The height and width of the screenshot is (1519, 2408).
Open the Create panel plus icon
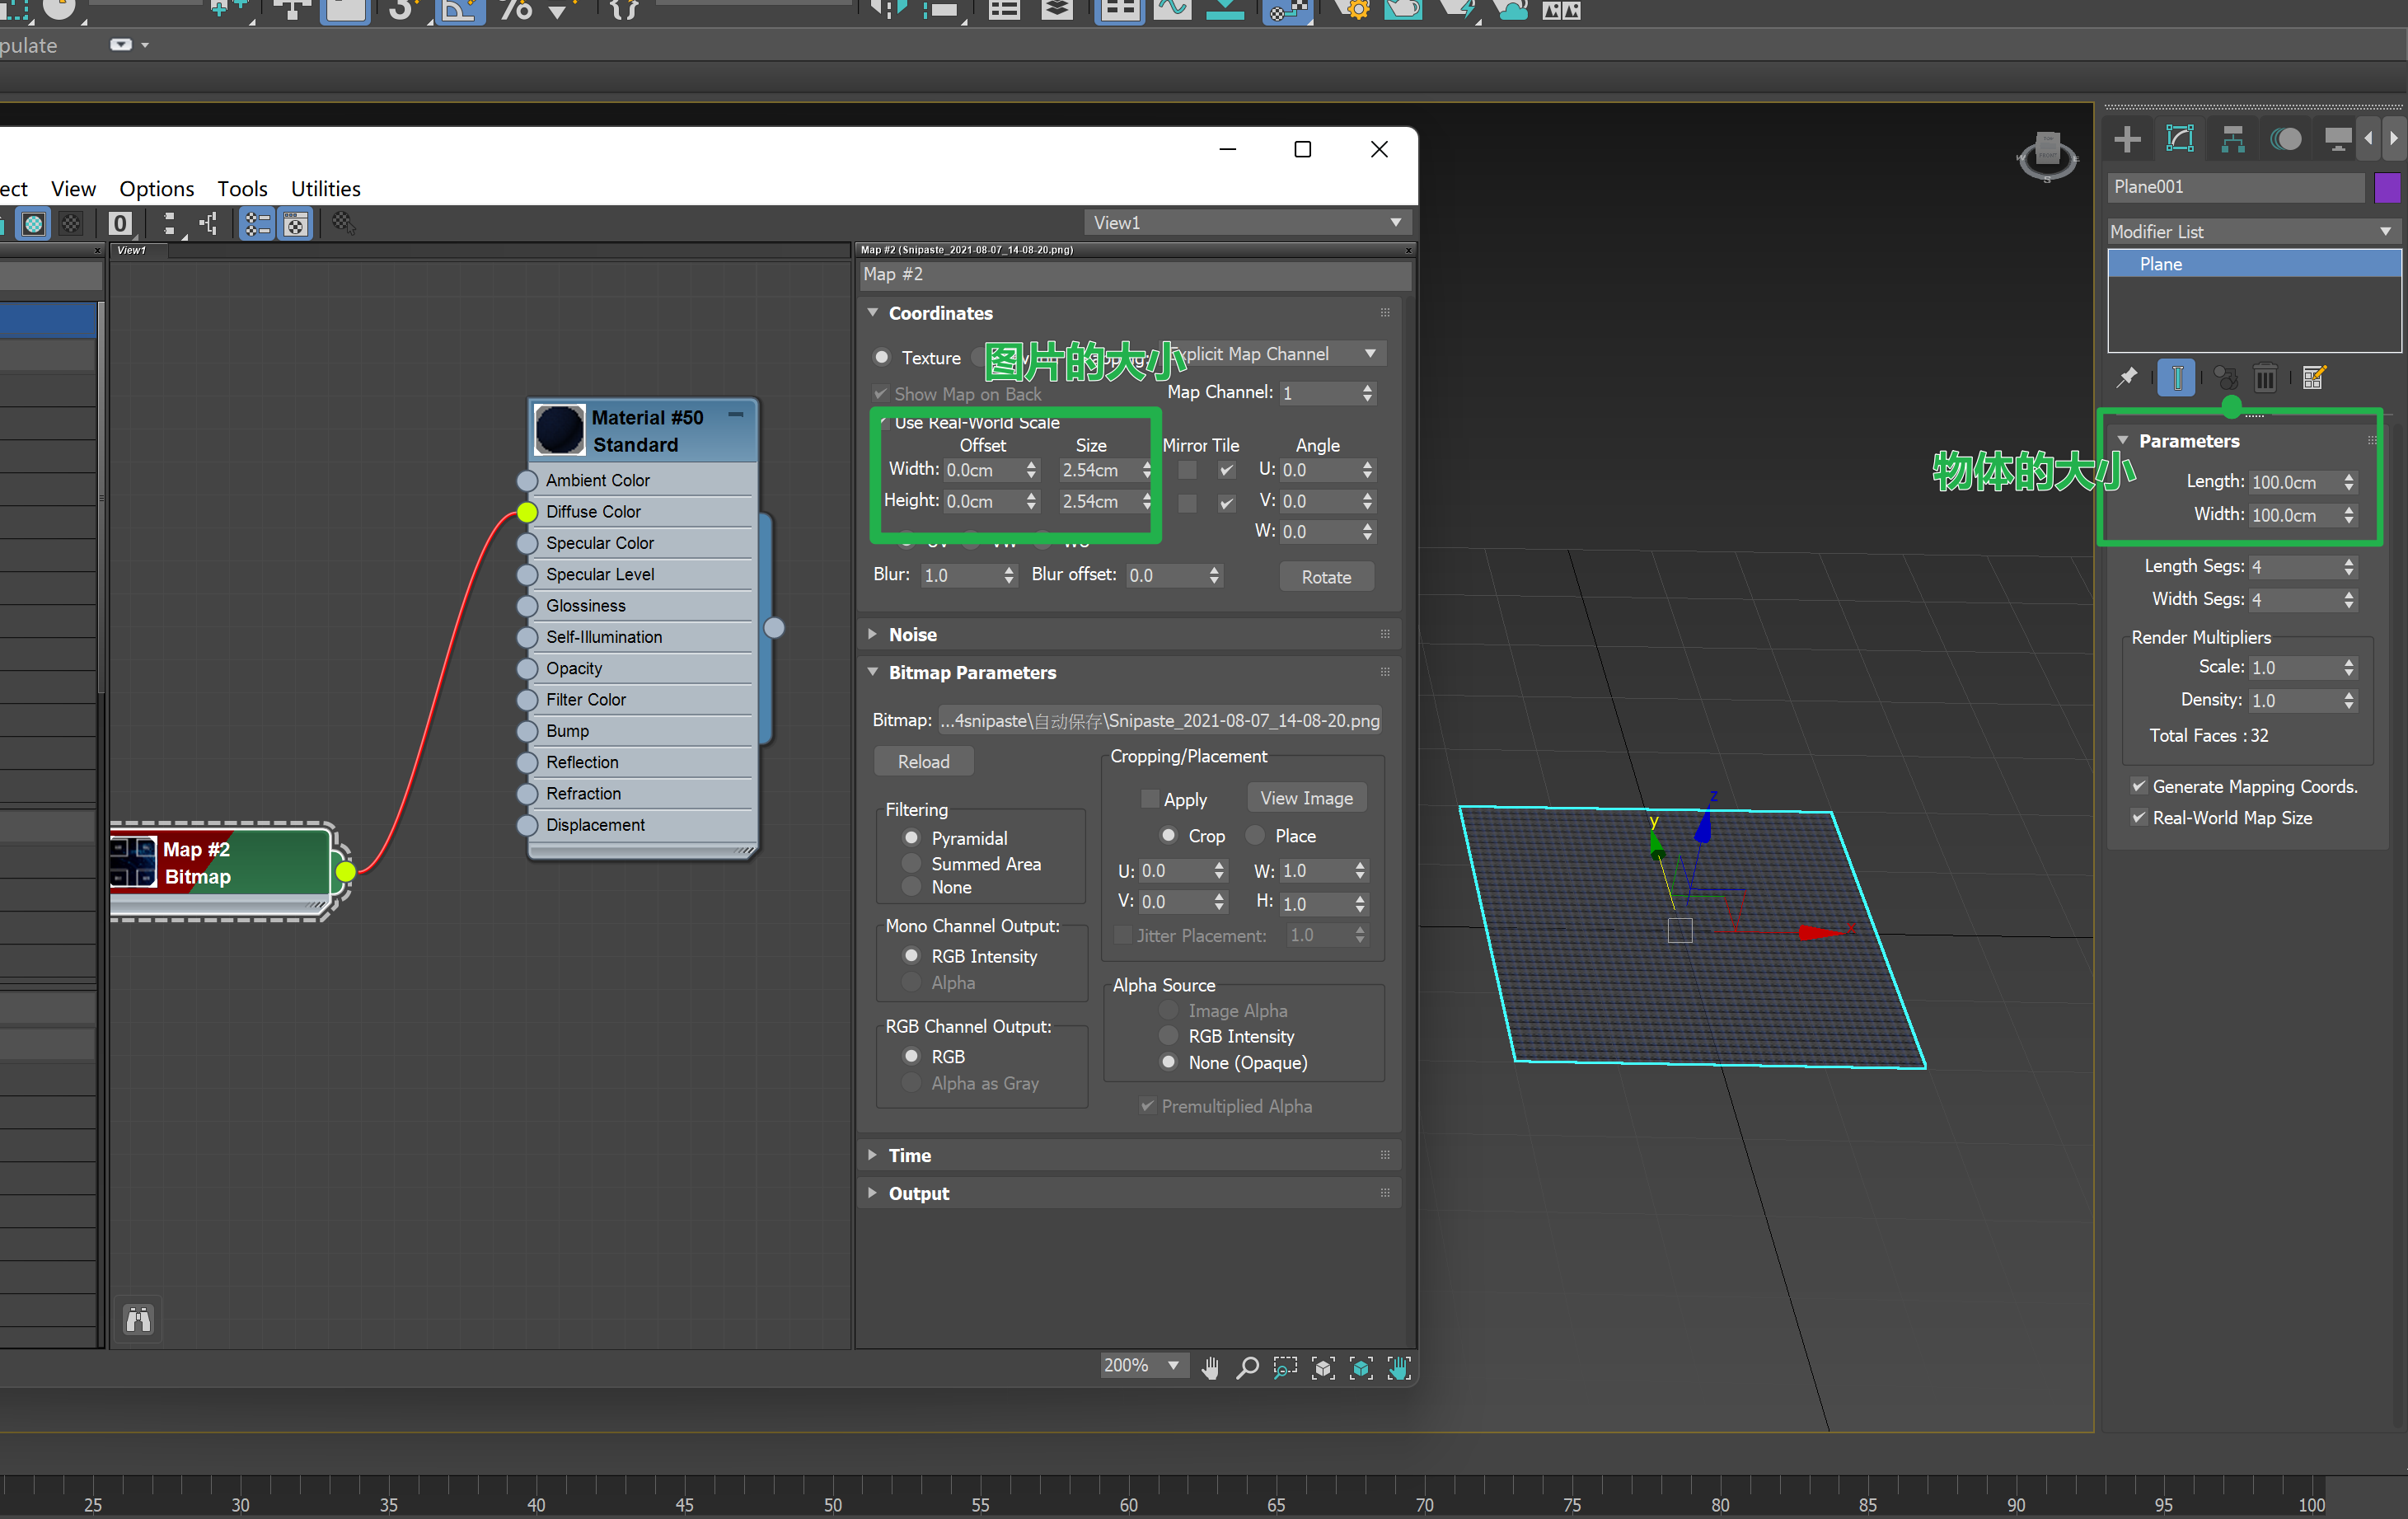[2127, 139]
